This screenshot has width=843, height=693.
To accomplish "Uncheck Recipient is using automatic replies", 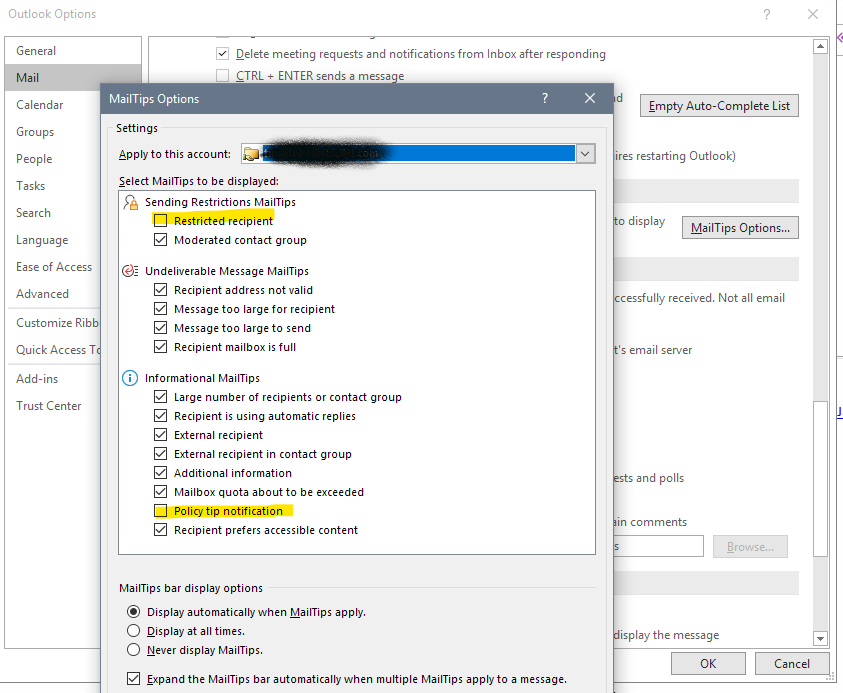I will pos(160,416).
